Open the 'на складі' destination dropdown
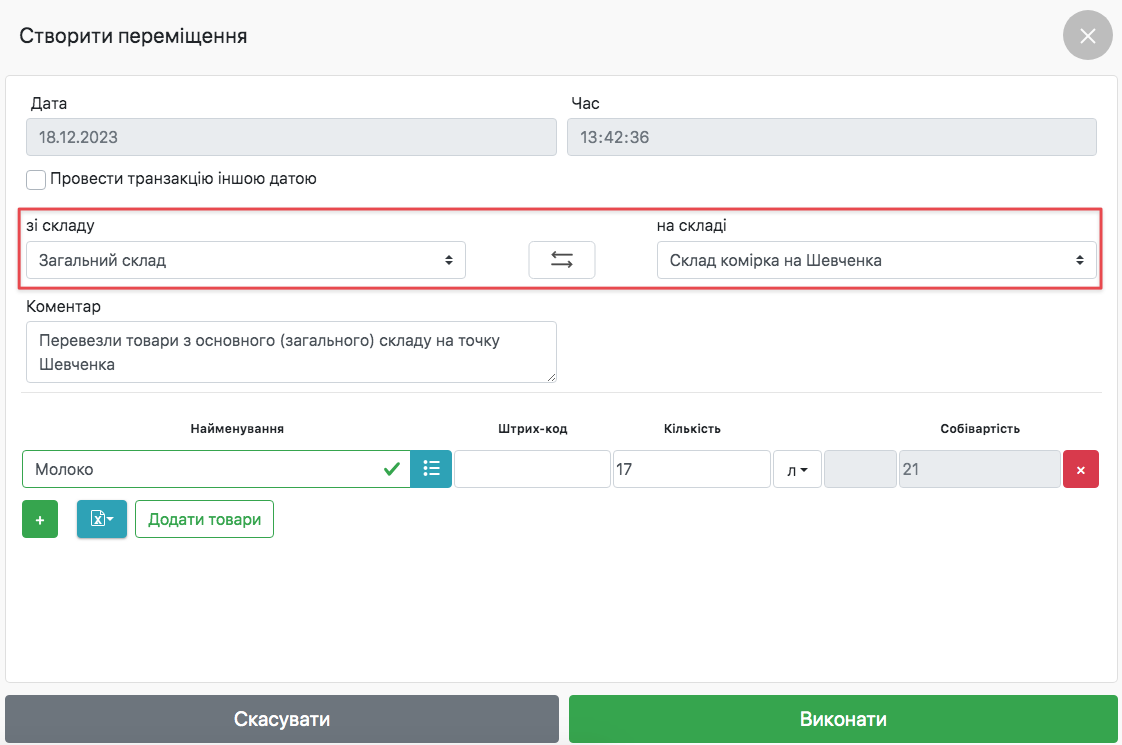The image size is (1122, 745). coord(876,260)
